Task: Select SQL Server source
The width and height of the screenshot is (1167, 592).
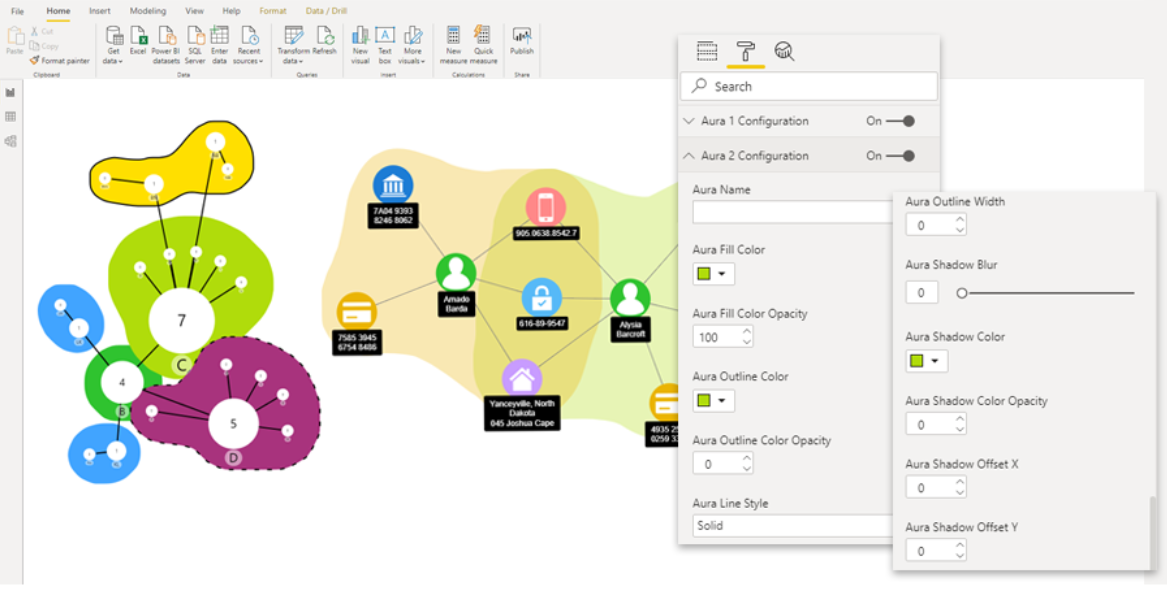Action: pyautogui.click(x=195, y=45)
